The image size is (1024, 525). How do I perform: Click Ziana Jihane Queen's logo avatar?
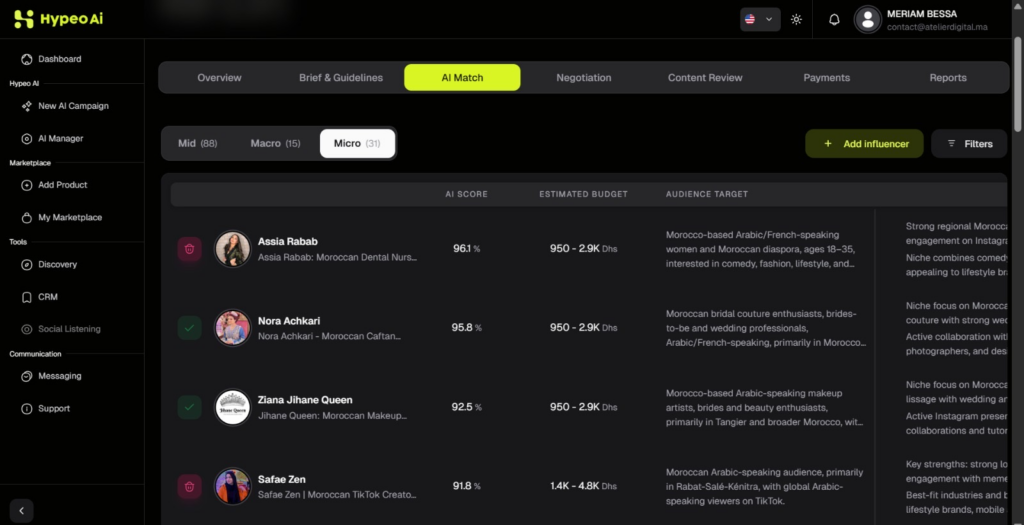point(232,407)
